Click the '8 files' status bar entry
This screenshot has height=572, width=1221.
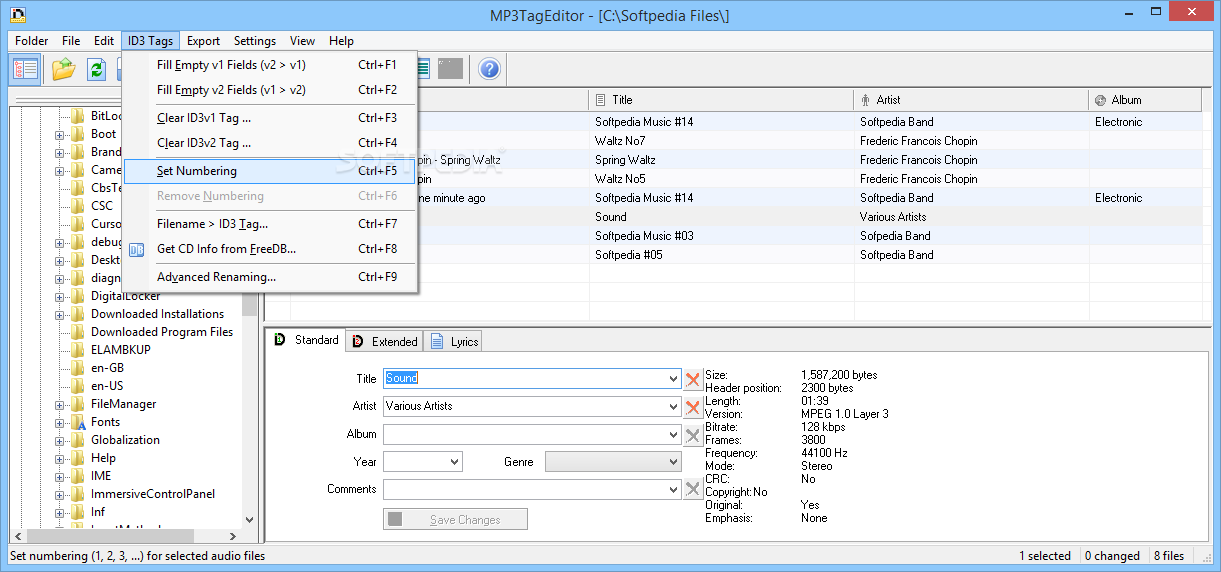[1169, 556]
